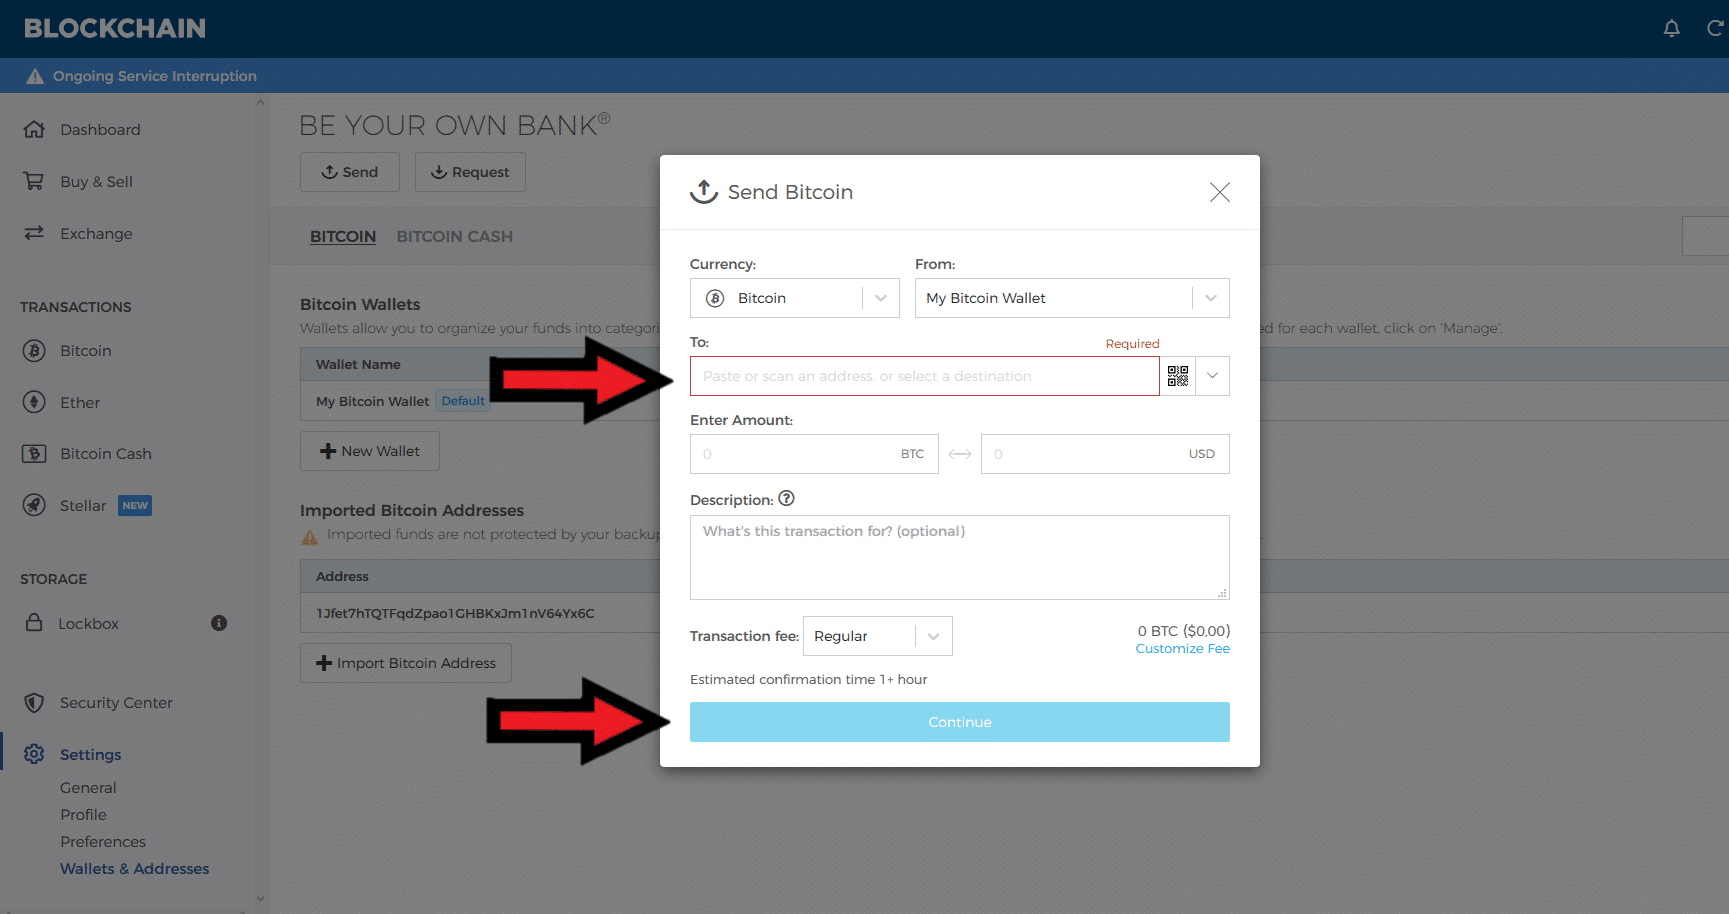Click the Description text area

point(960,557)
